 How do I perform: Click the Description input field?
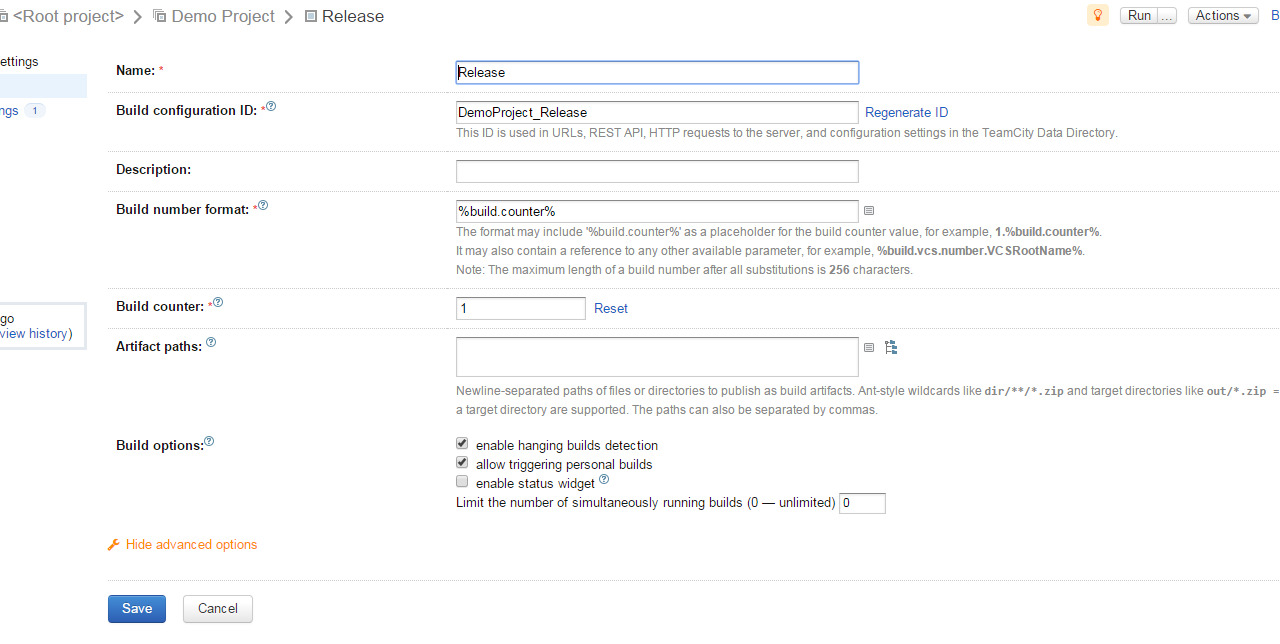(657, 171)
